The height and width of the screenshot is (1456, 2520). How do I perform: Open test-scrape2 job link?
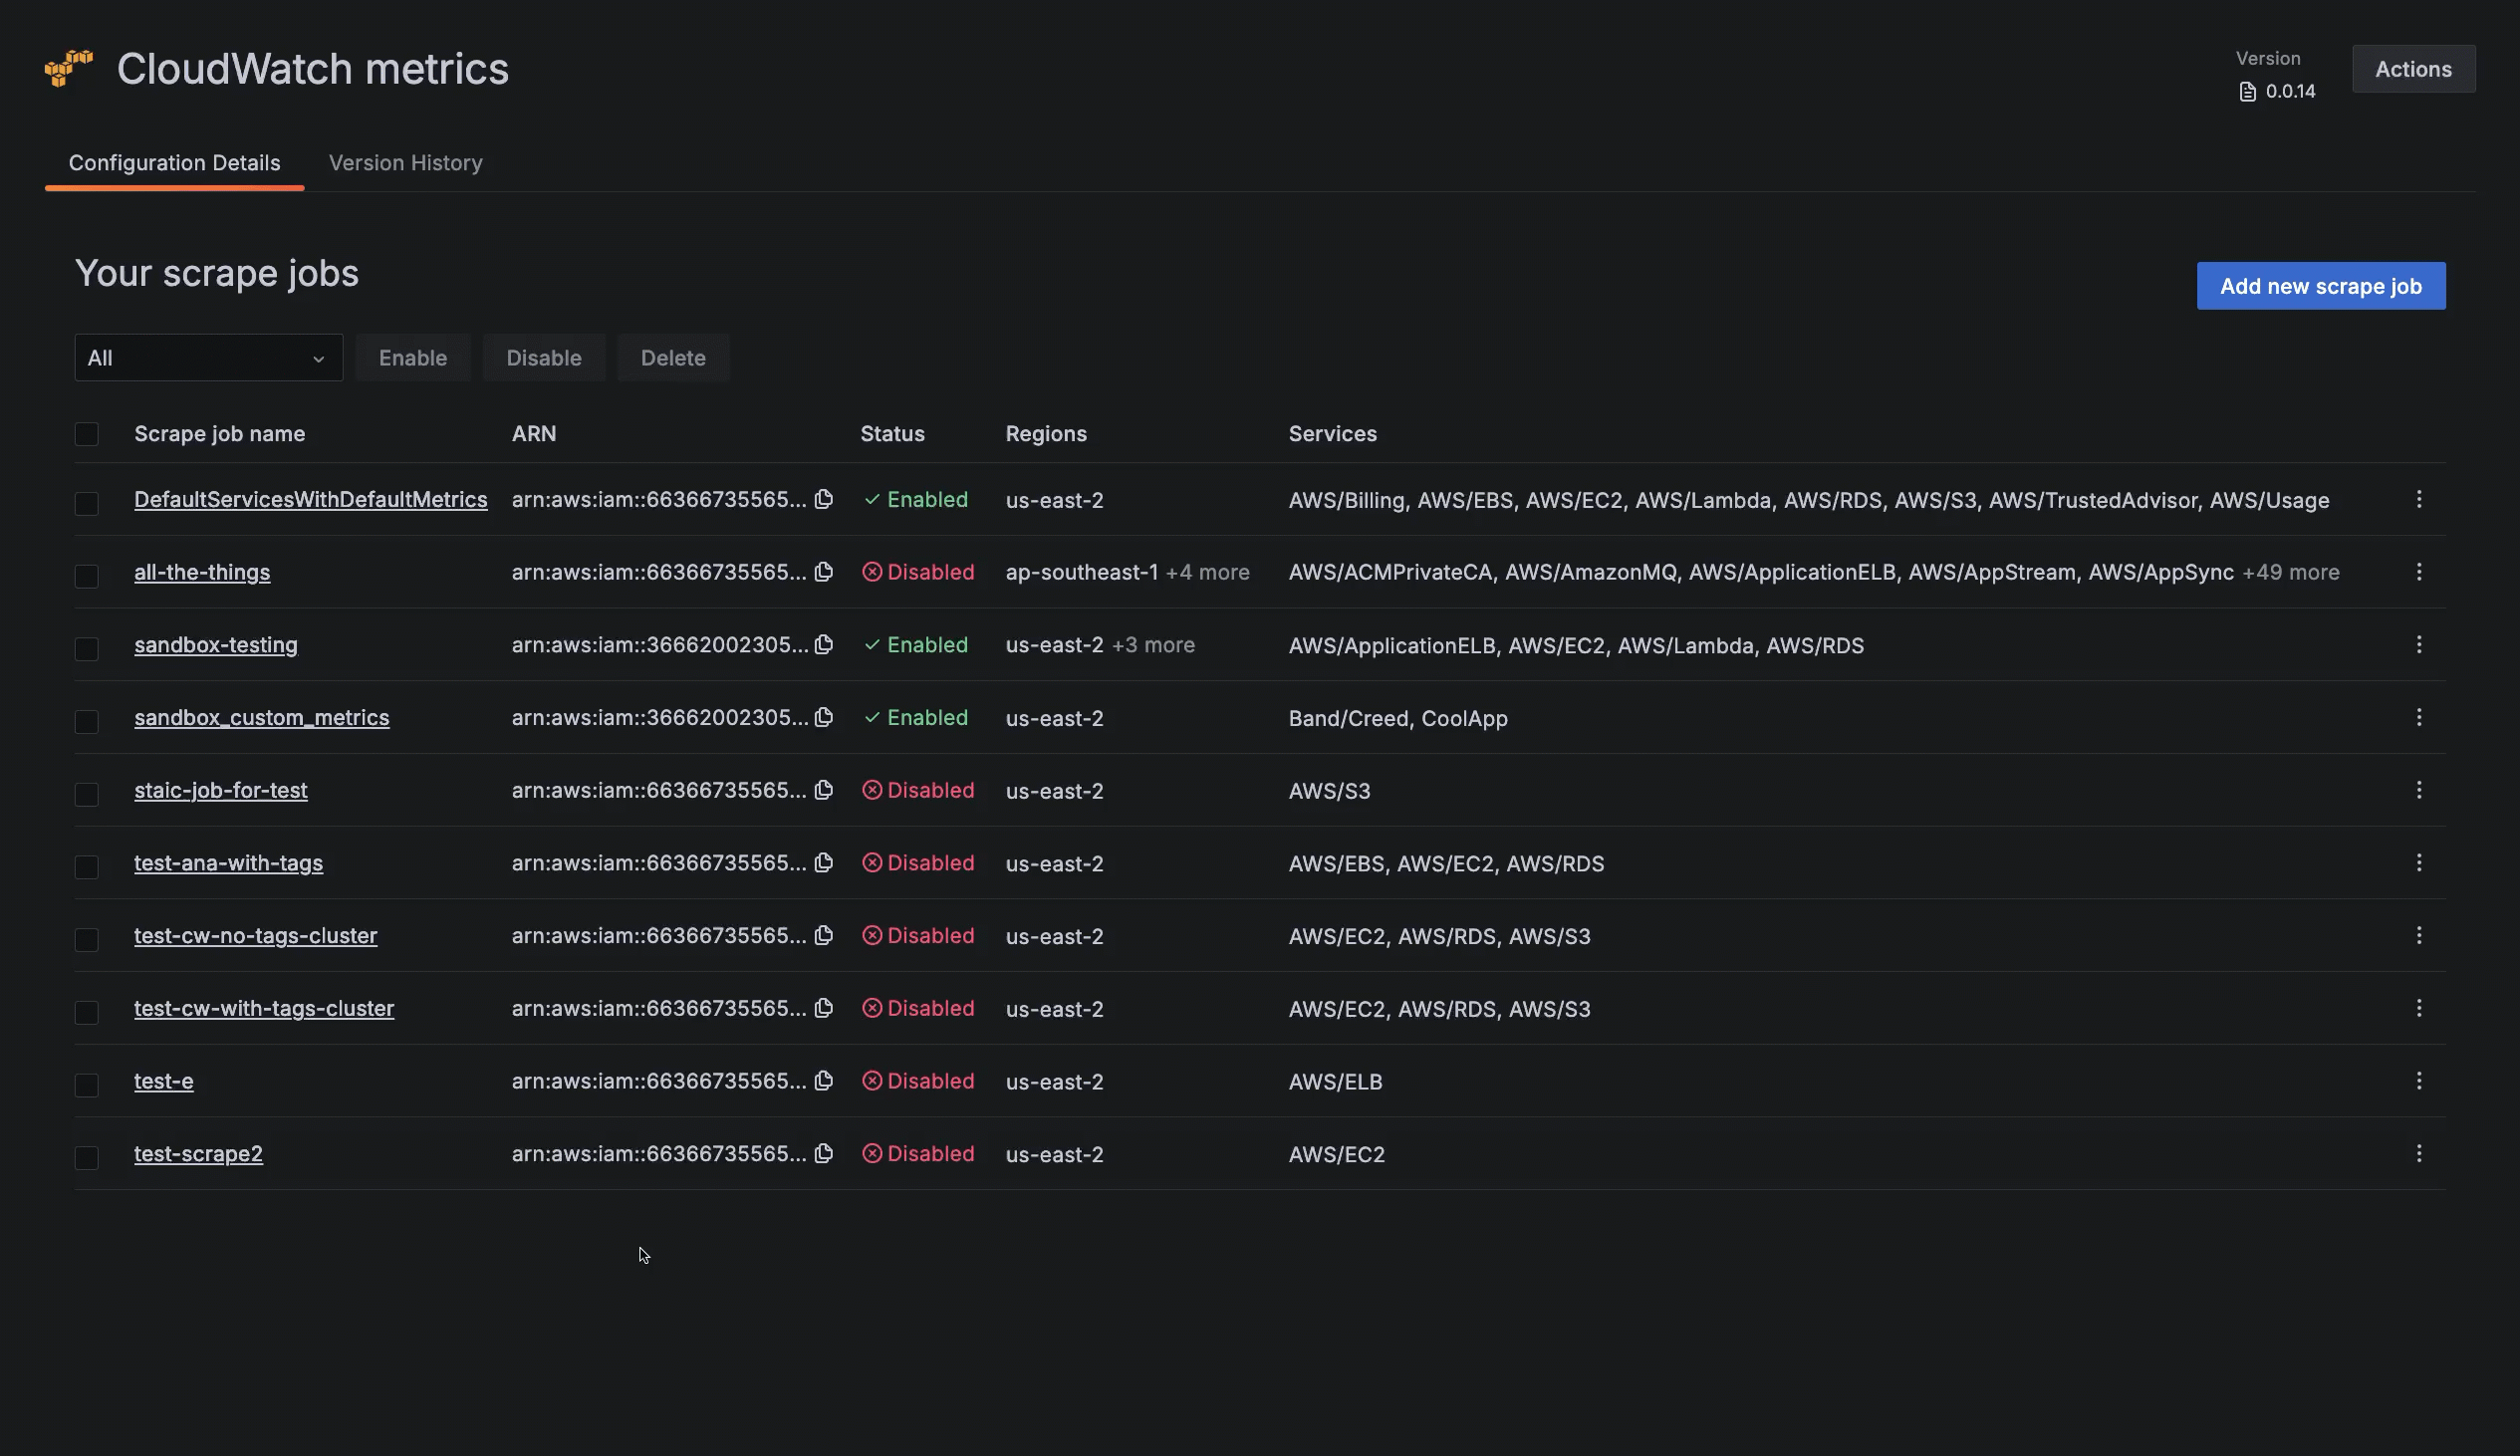click(198, 1154)
